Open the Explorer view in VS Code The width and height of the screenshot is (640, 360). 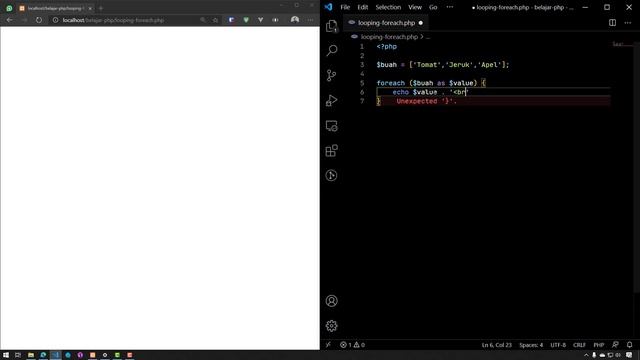(x=331, y=26)
